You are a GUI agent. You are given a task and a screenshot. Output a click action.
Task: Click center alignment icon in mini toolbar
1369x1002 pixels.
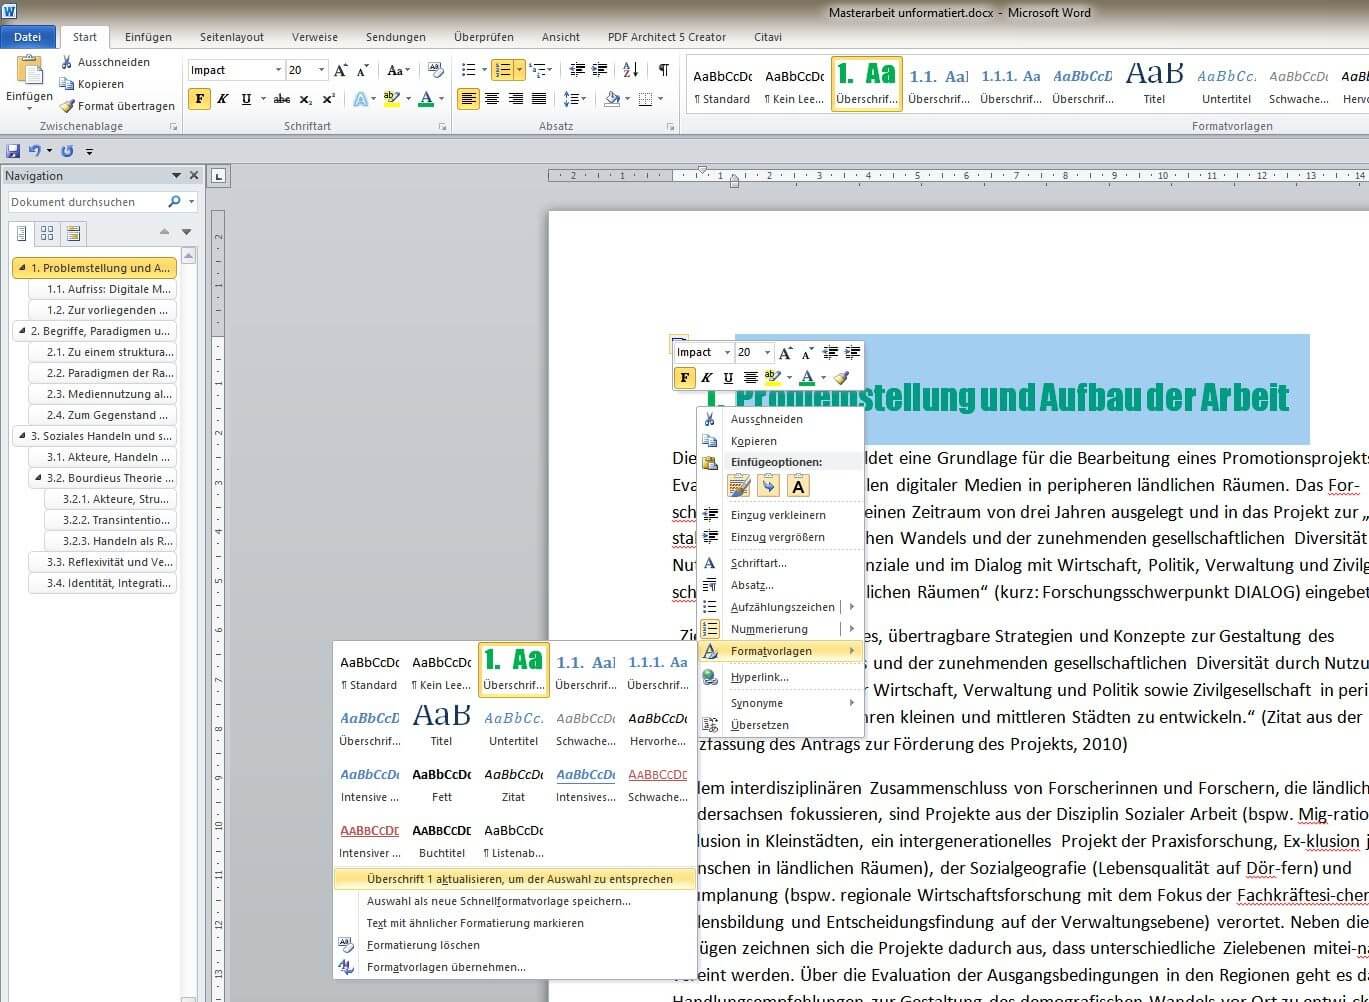coord(750,377)
